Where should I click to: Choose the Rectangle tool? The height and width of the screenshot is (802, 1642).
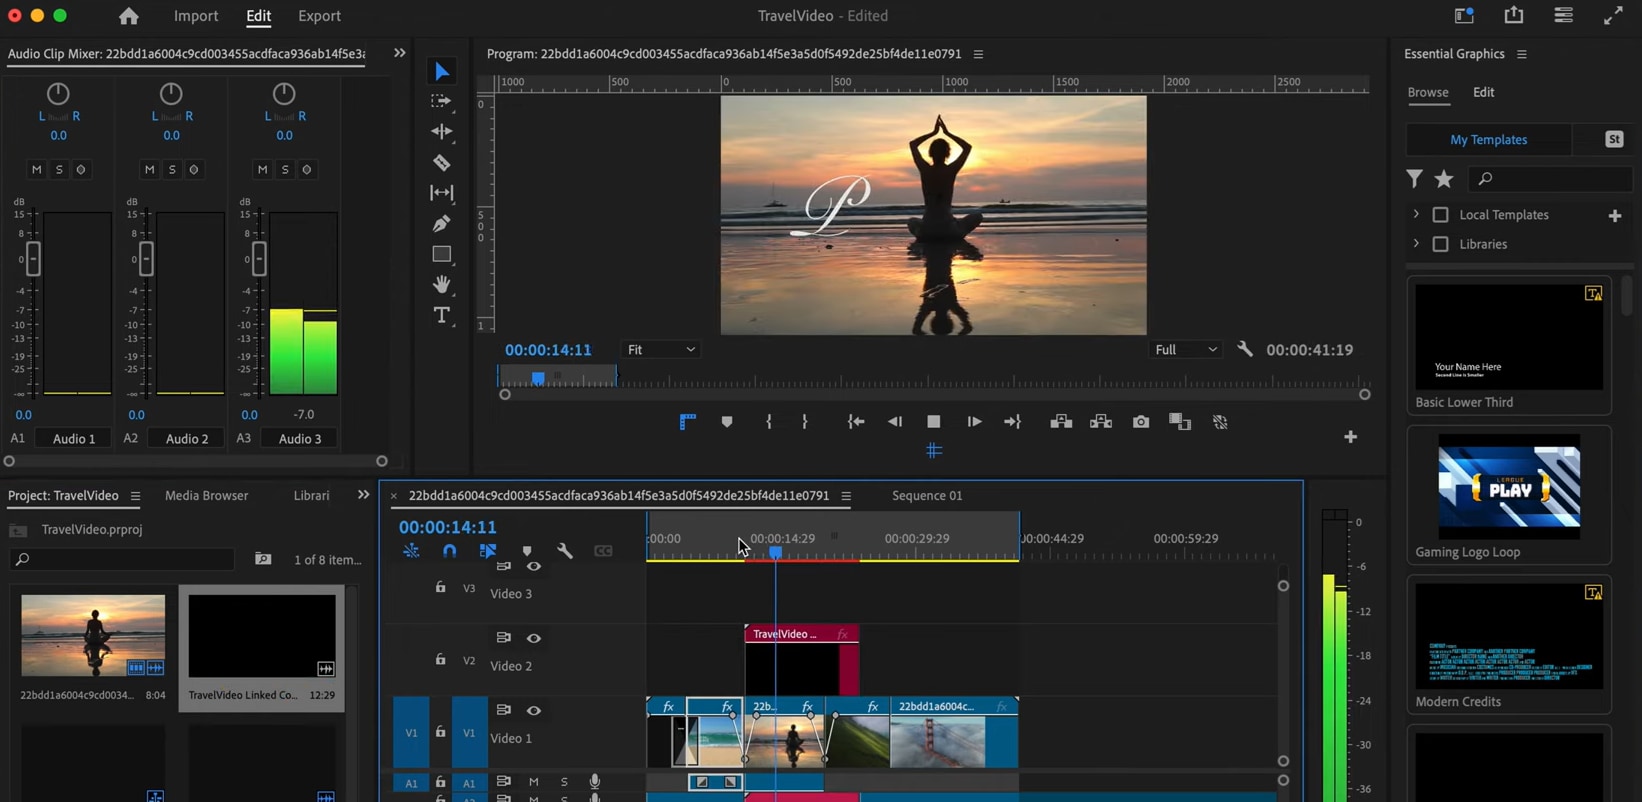[441, 254]
